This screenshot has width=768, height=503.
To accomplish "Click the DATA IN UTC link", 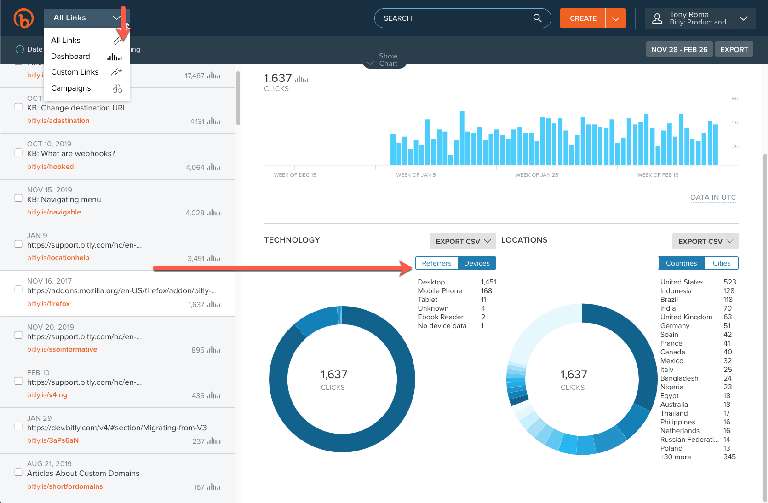I will coord(713,197).
